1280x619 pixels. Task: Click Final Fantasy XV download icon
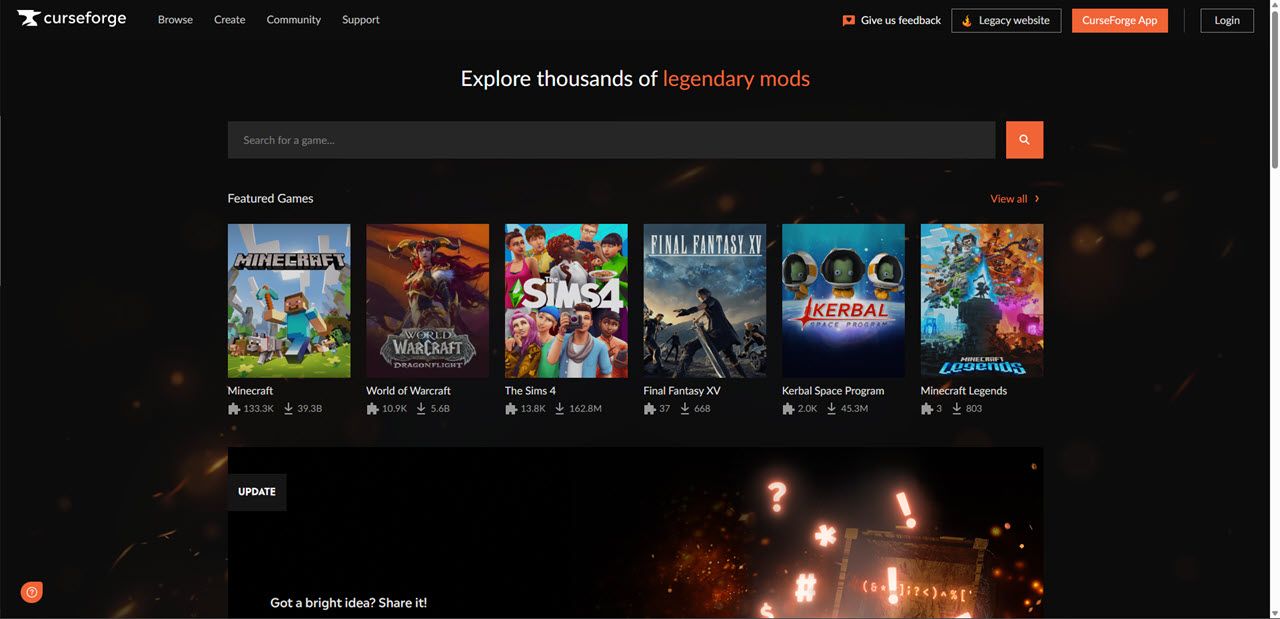[x=685, y=409]
